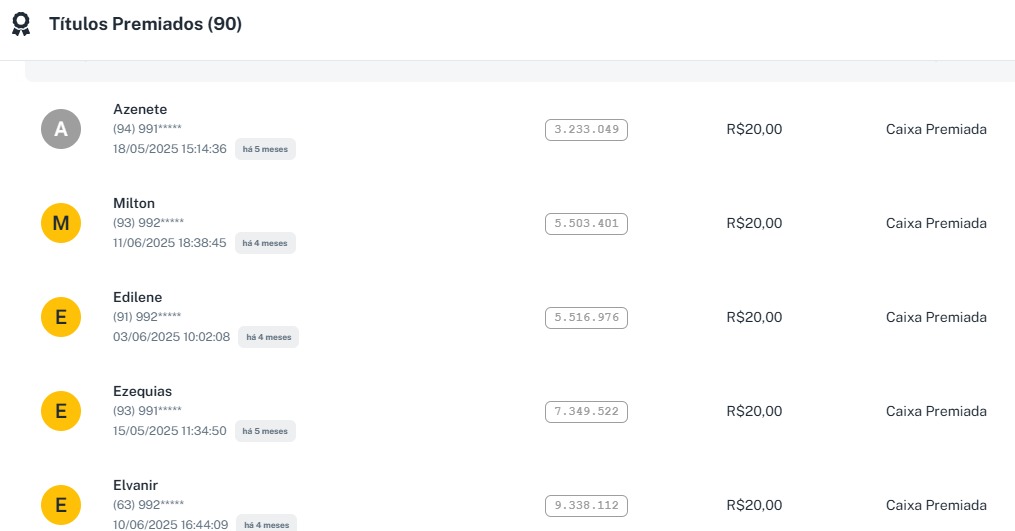The height and width of the screenshot is (531, 1015).
Task: Click Elvanir's yellow E avatar
Action: [x=60, y=505]
